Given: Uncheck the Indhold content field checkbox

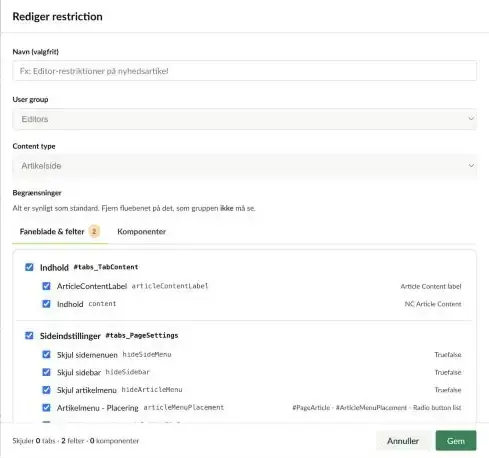Looking at the screenshot, I should point(46,304).
